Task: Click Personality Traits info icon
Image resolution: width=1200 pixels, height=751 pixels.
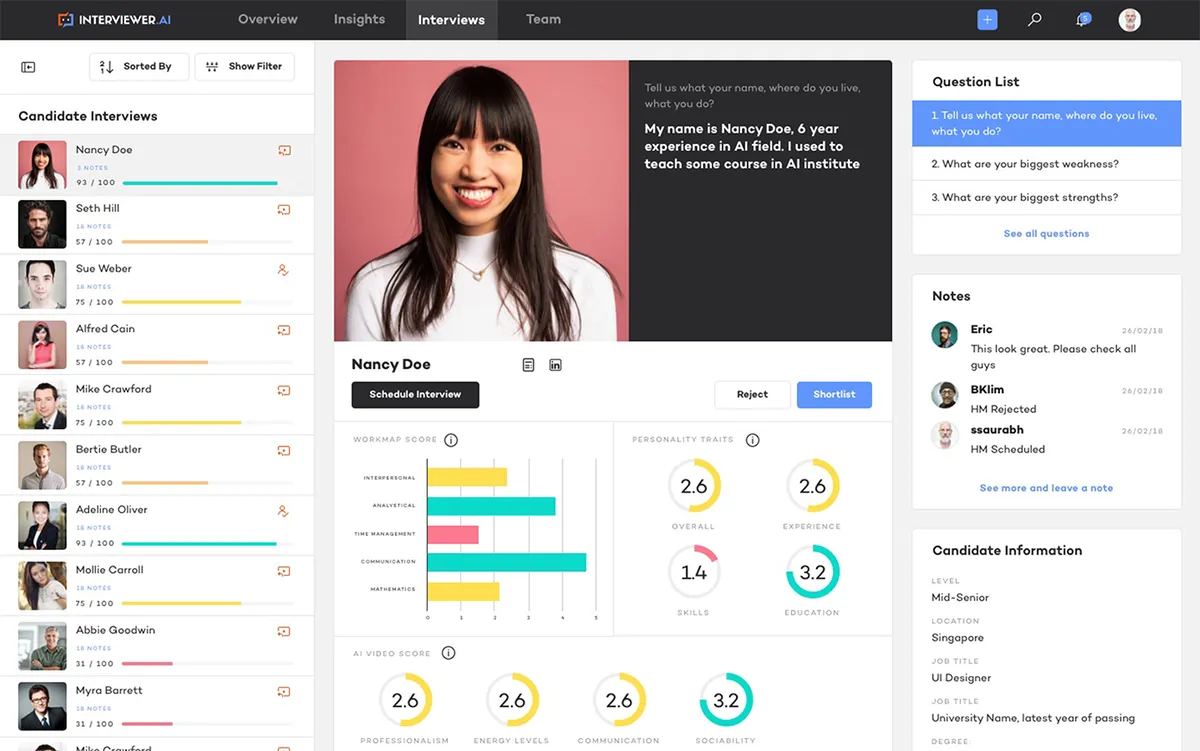Action: 753,440
